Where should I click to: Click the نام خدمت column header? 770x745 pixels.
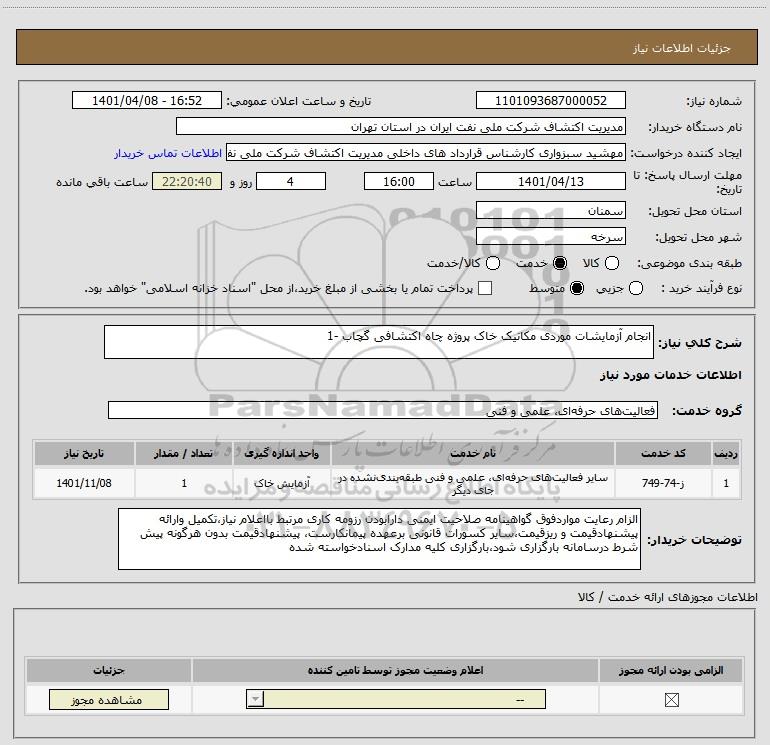(x=473, y=453)
